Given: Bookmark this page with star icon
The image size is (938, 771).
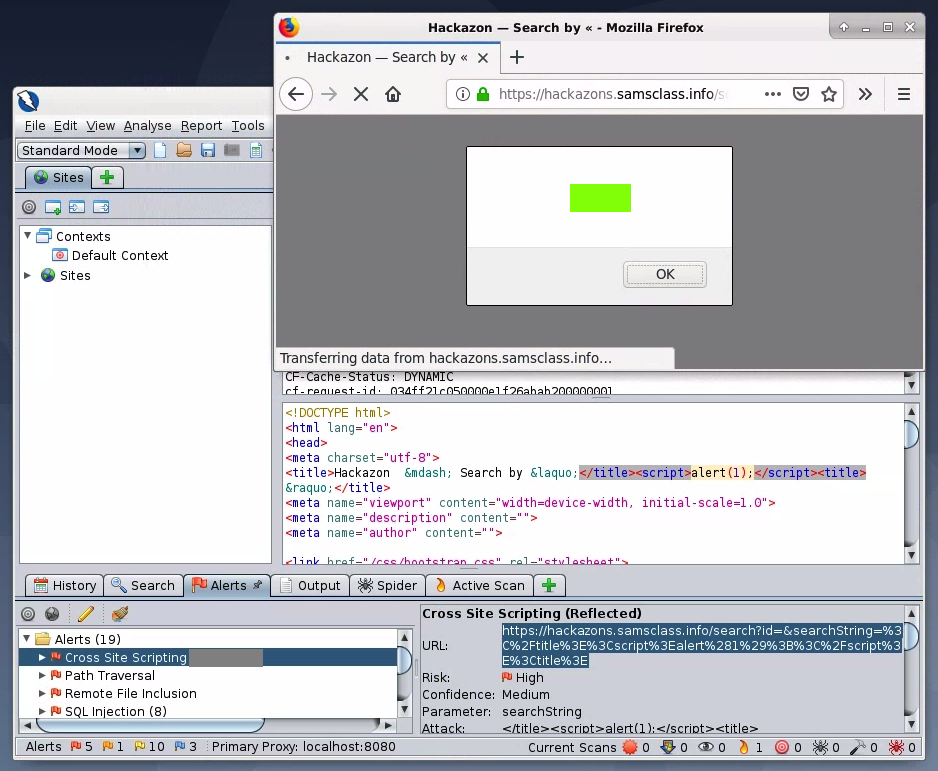Looking at the screenshot, I should click(x=829, y=94).
